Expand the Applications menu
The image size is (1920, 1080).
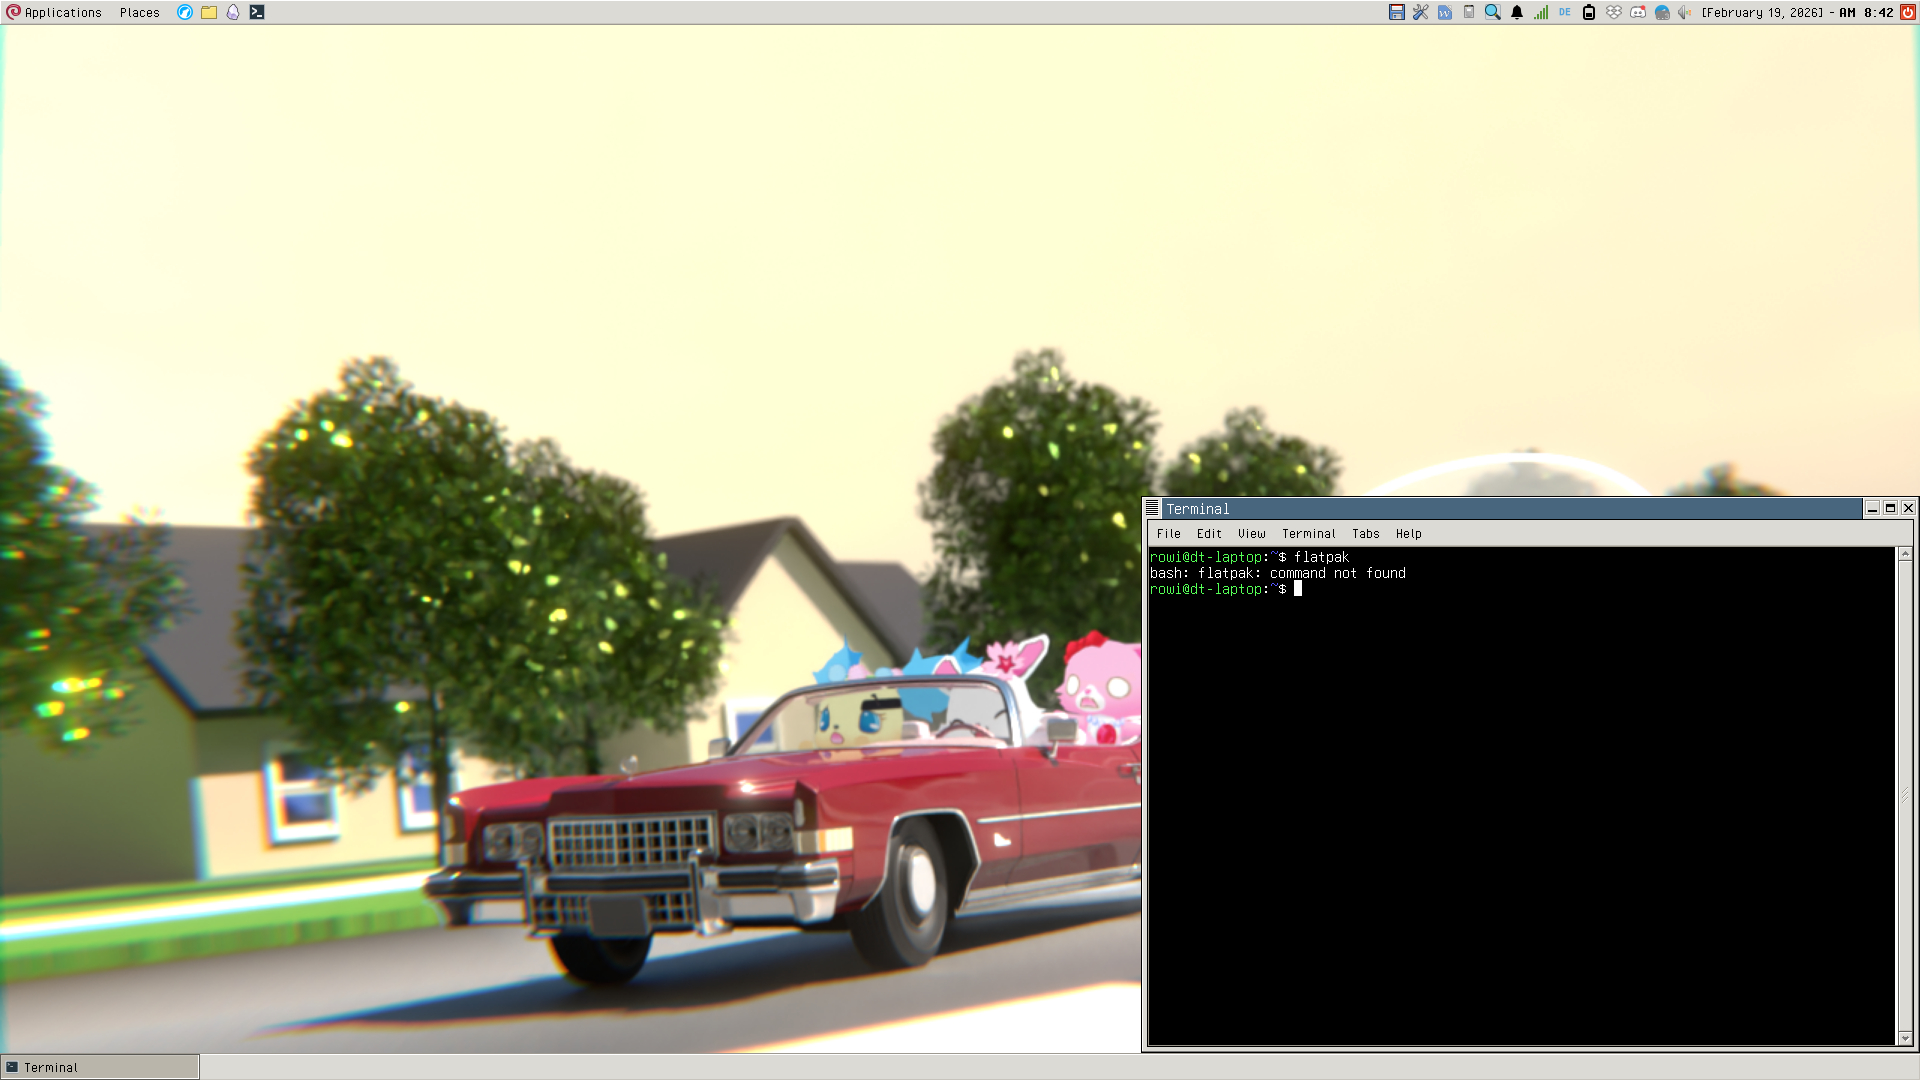coord(54,12)
